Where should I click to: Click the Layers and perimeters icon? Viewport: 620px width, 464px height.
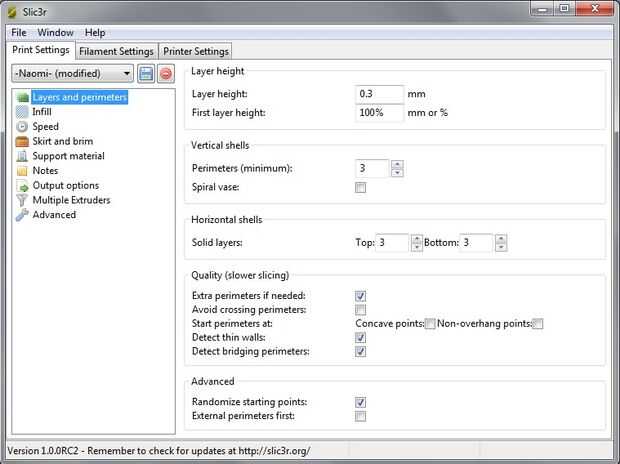(23, 97)
